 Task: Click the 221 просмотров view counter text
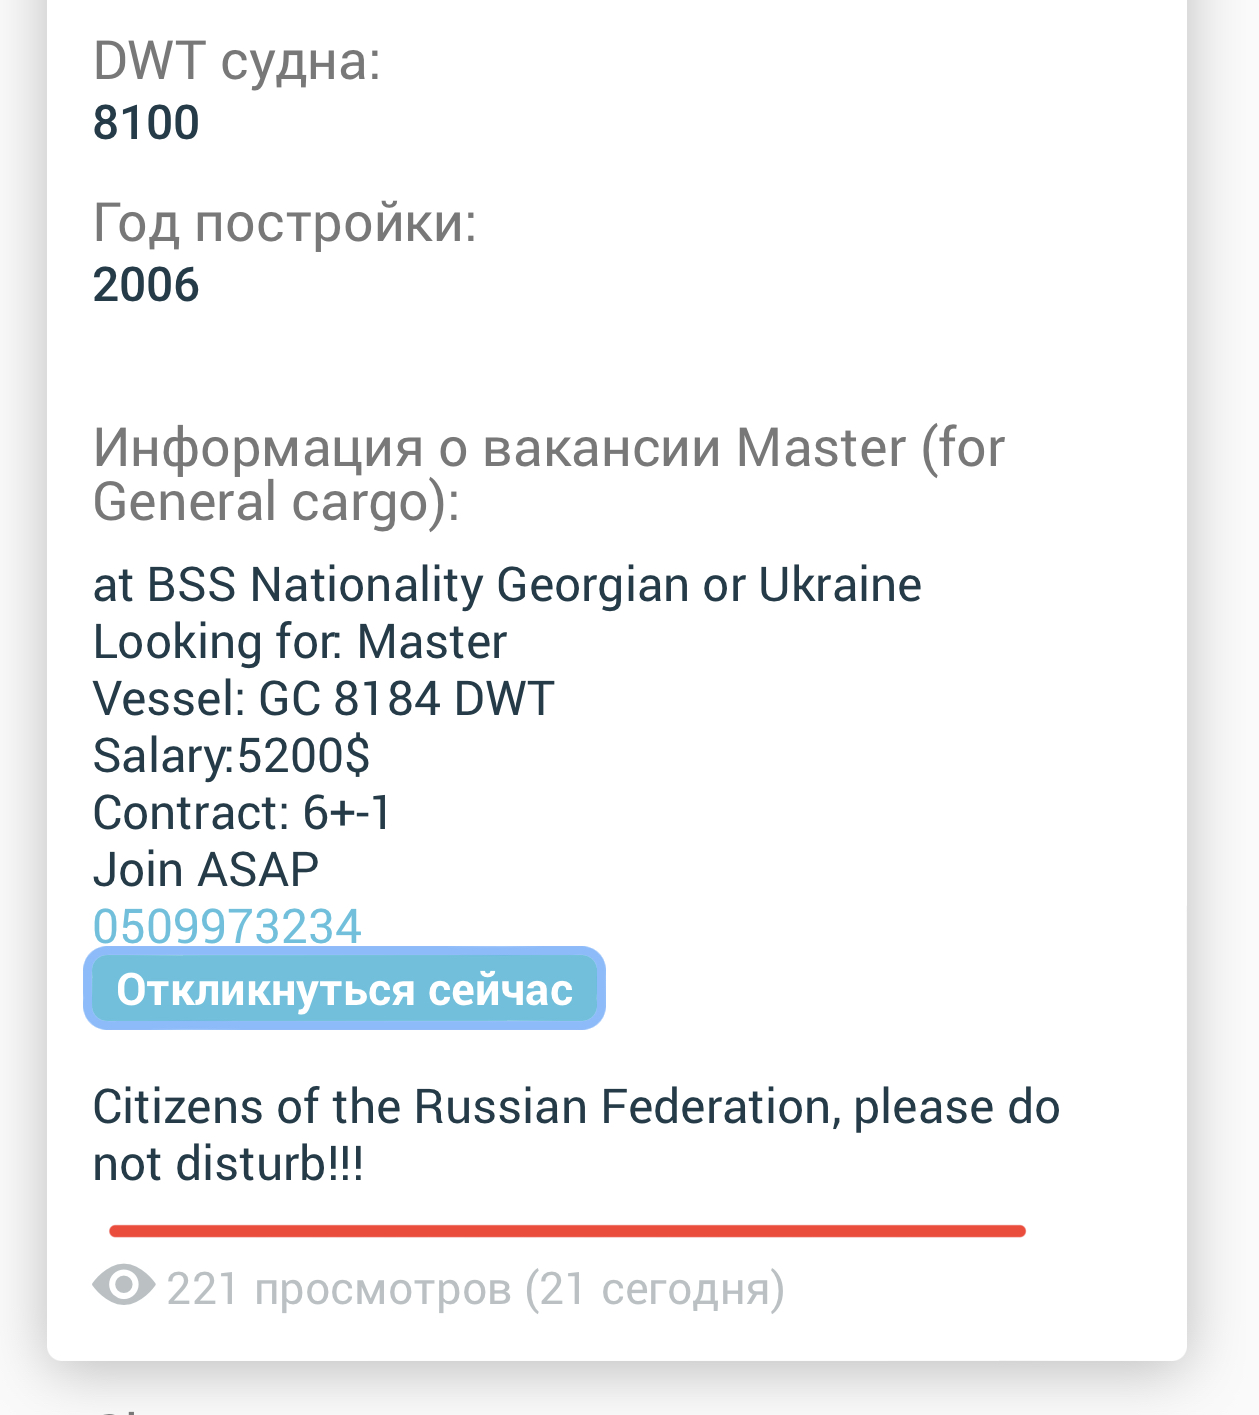pos(339,1289)
